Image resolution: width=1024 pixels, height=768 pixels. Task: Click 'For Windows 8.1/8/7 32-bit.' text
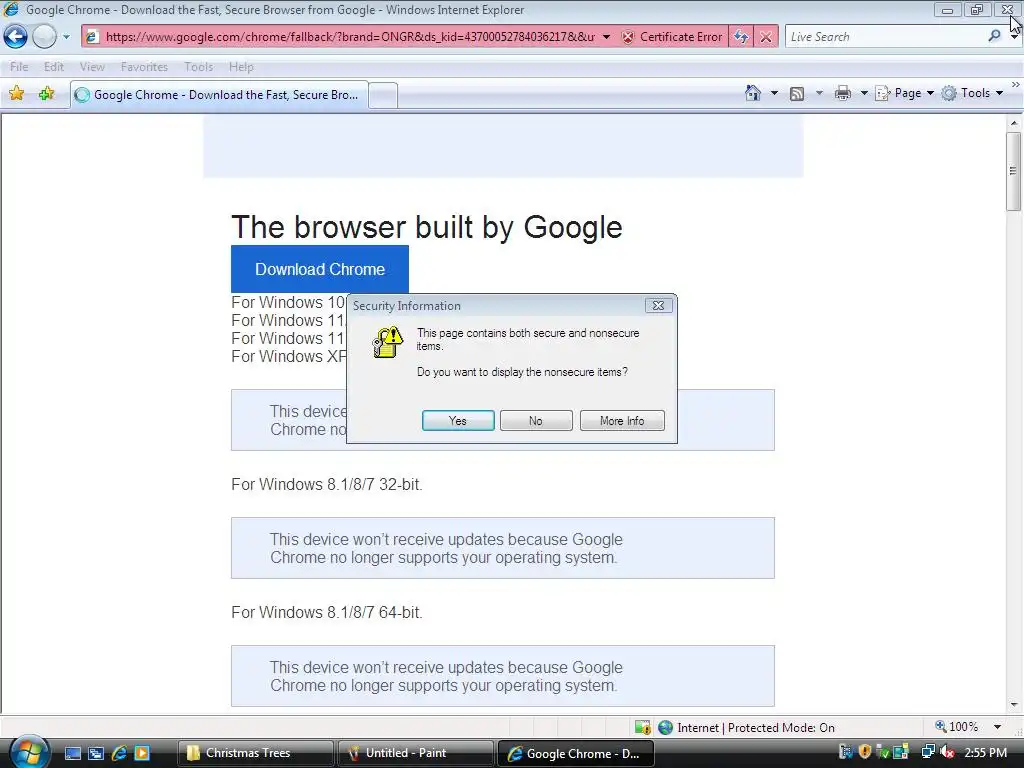(x=327, y=485)
